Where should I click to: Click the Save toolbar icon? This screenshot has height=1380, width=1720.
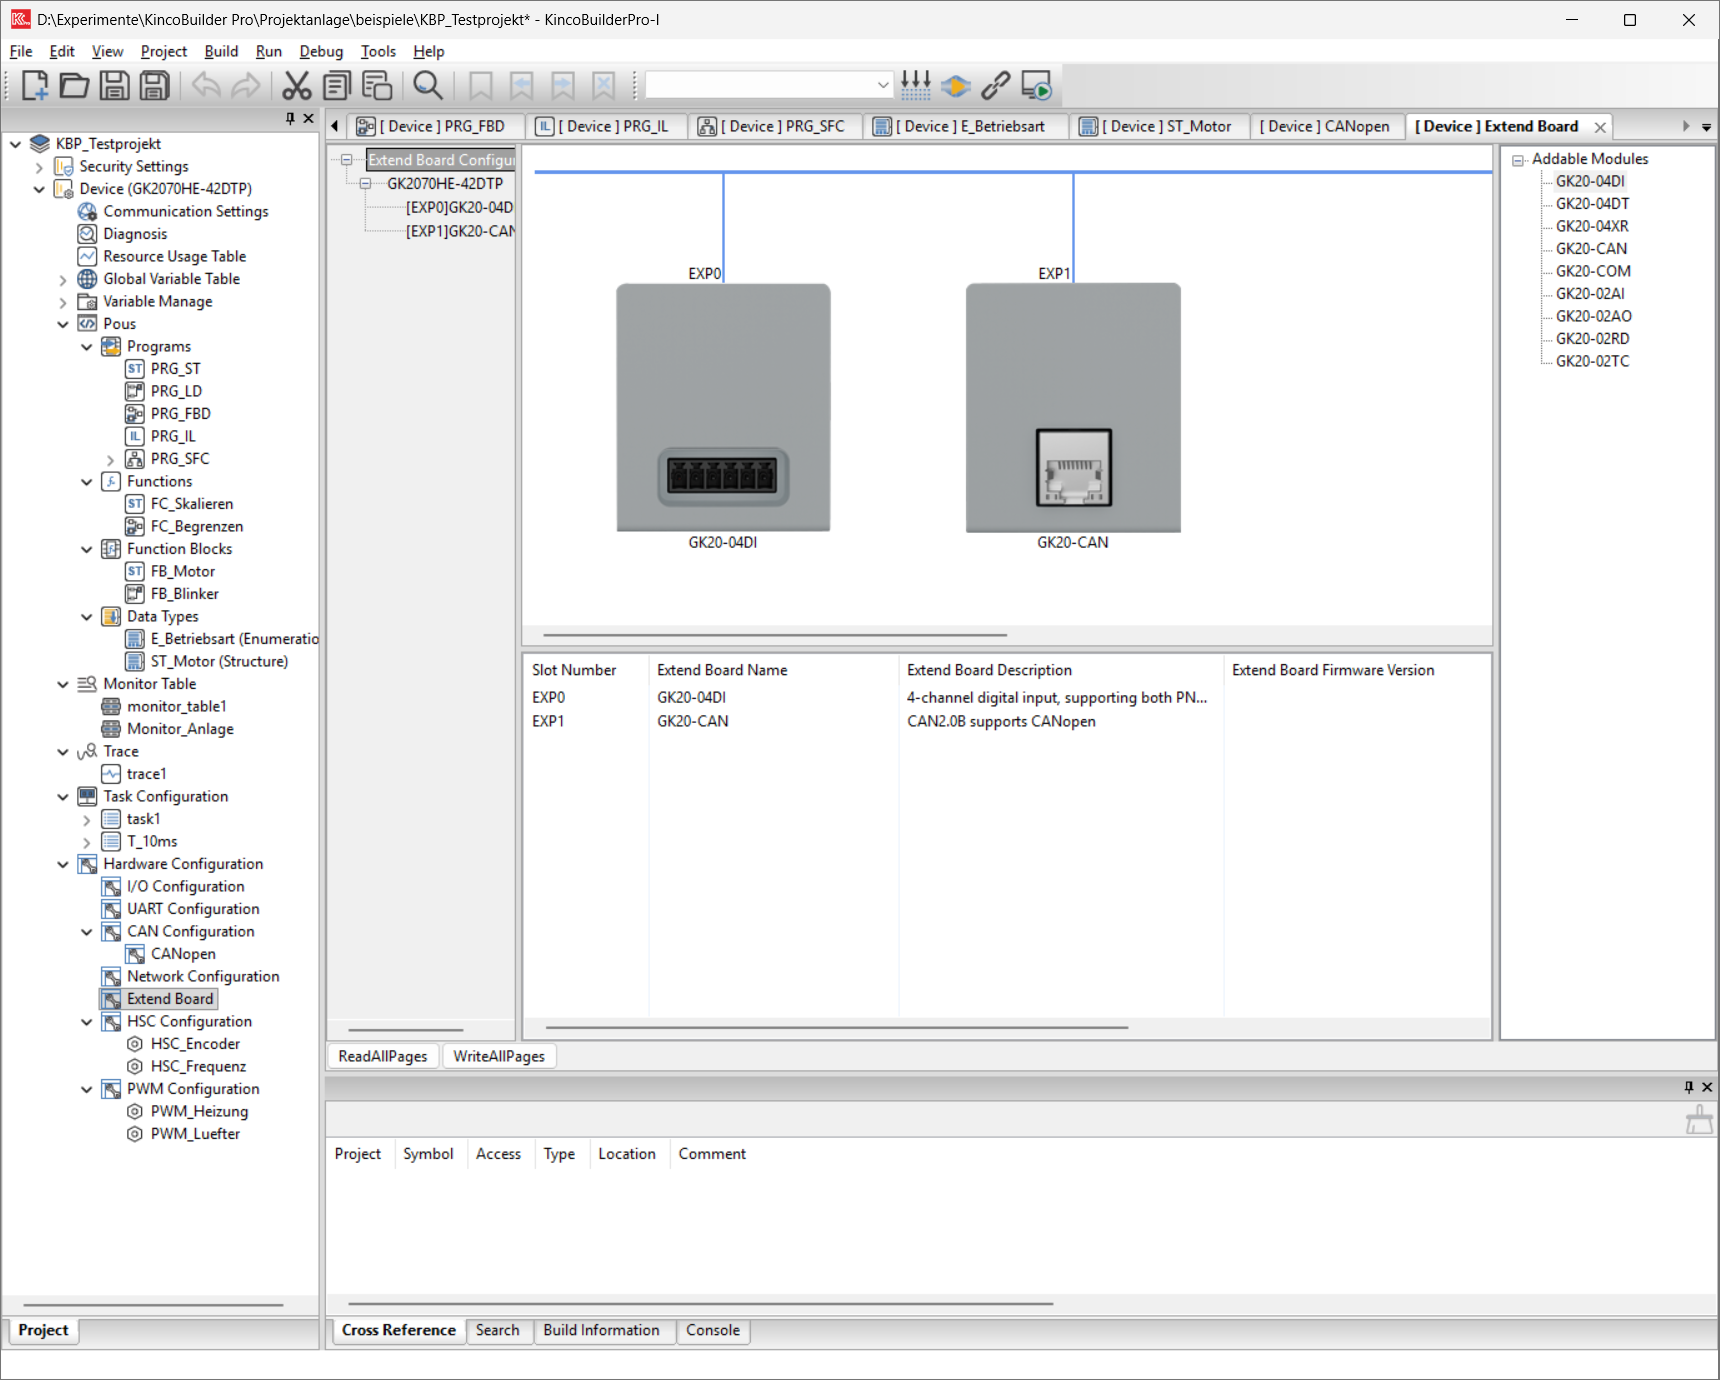114,86
